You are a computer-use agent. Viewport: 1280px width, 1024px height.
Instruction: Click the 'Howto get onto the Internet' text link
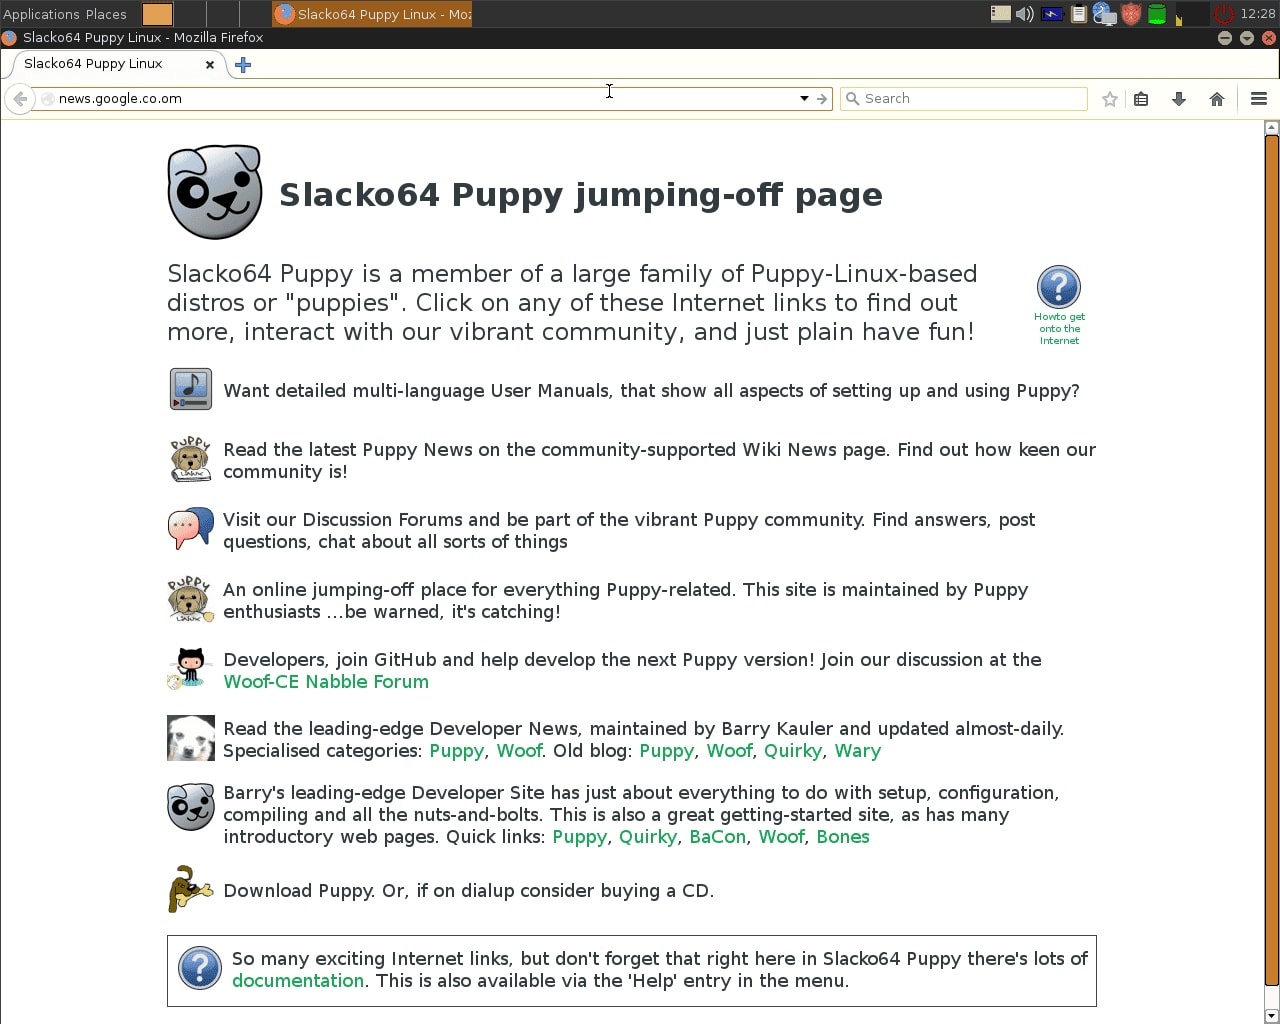click(x=1059, y=329)
